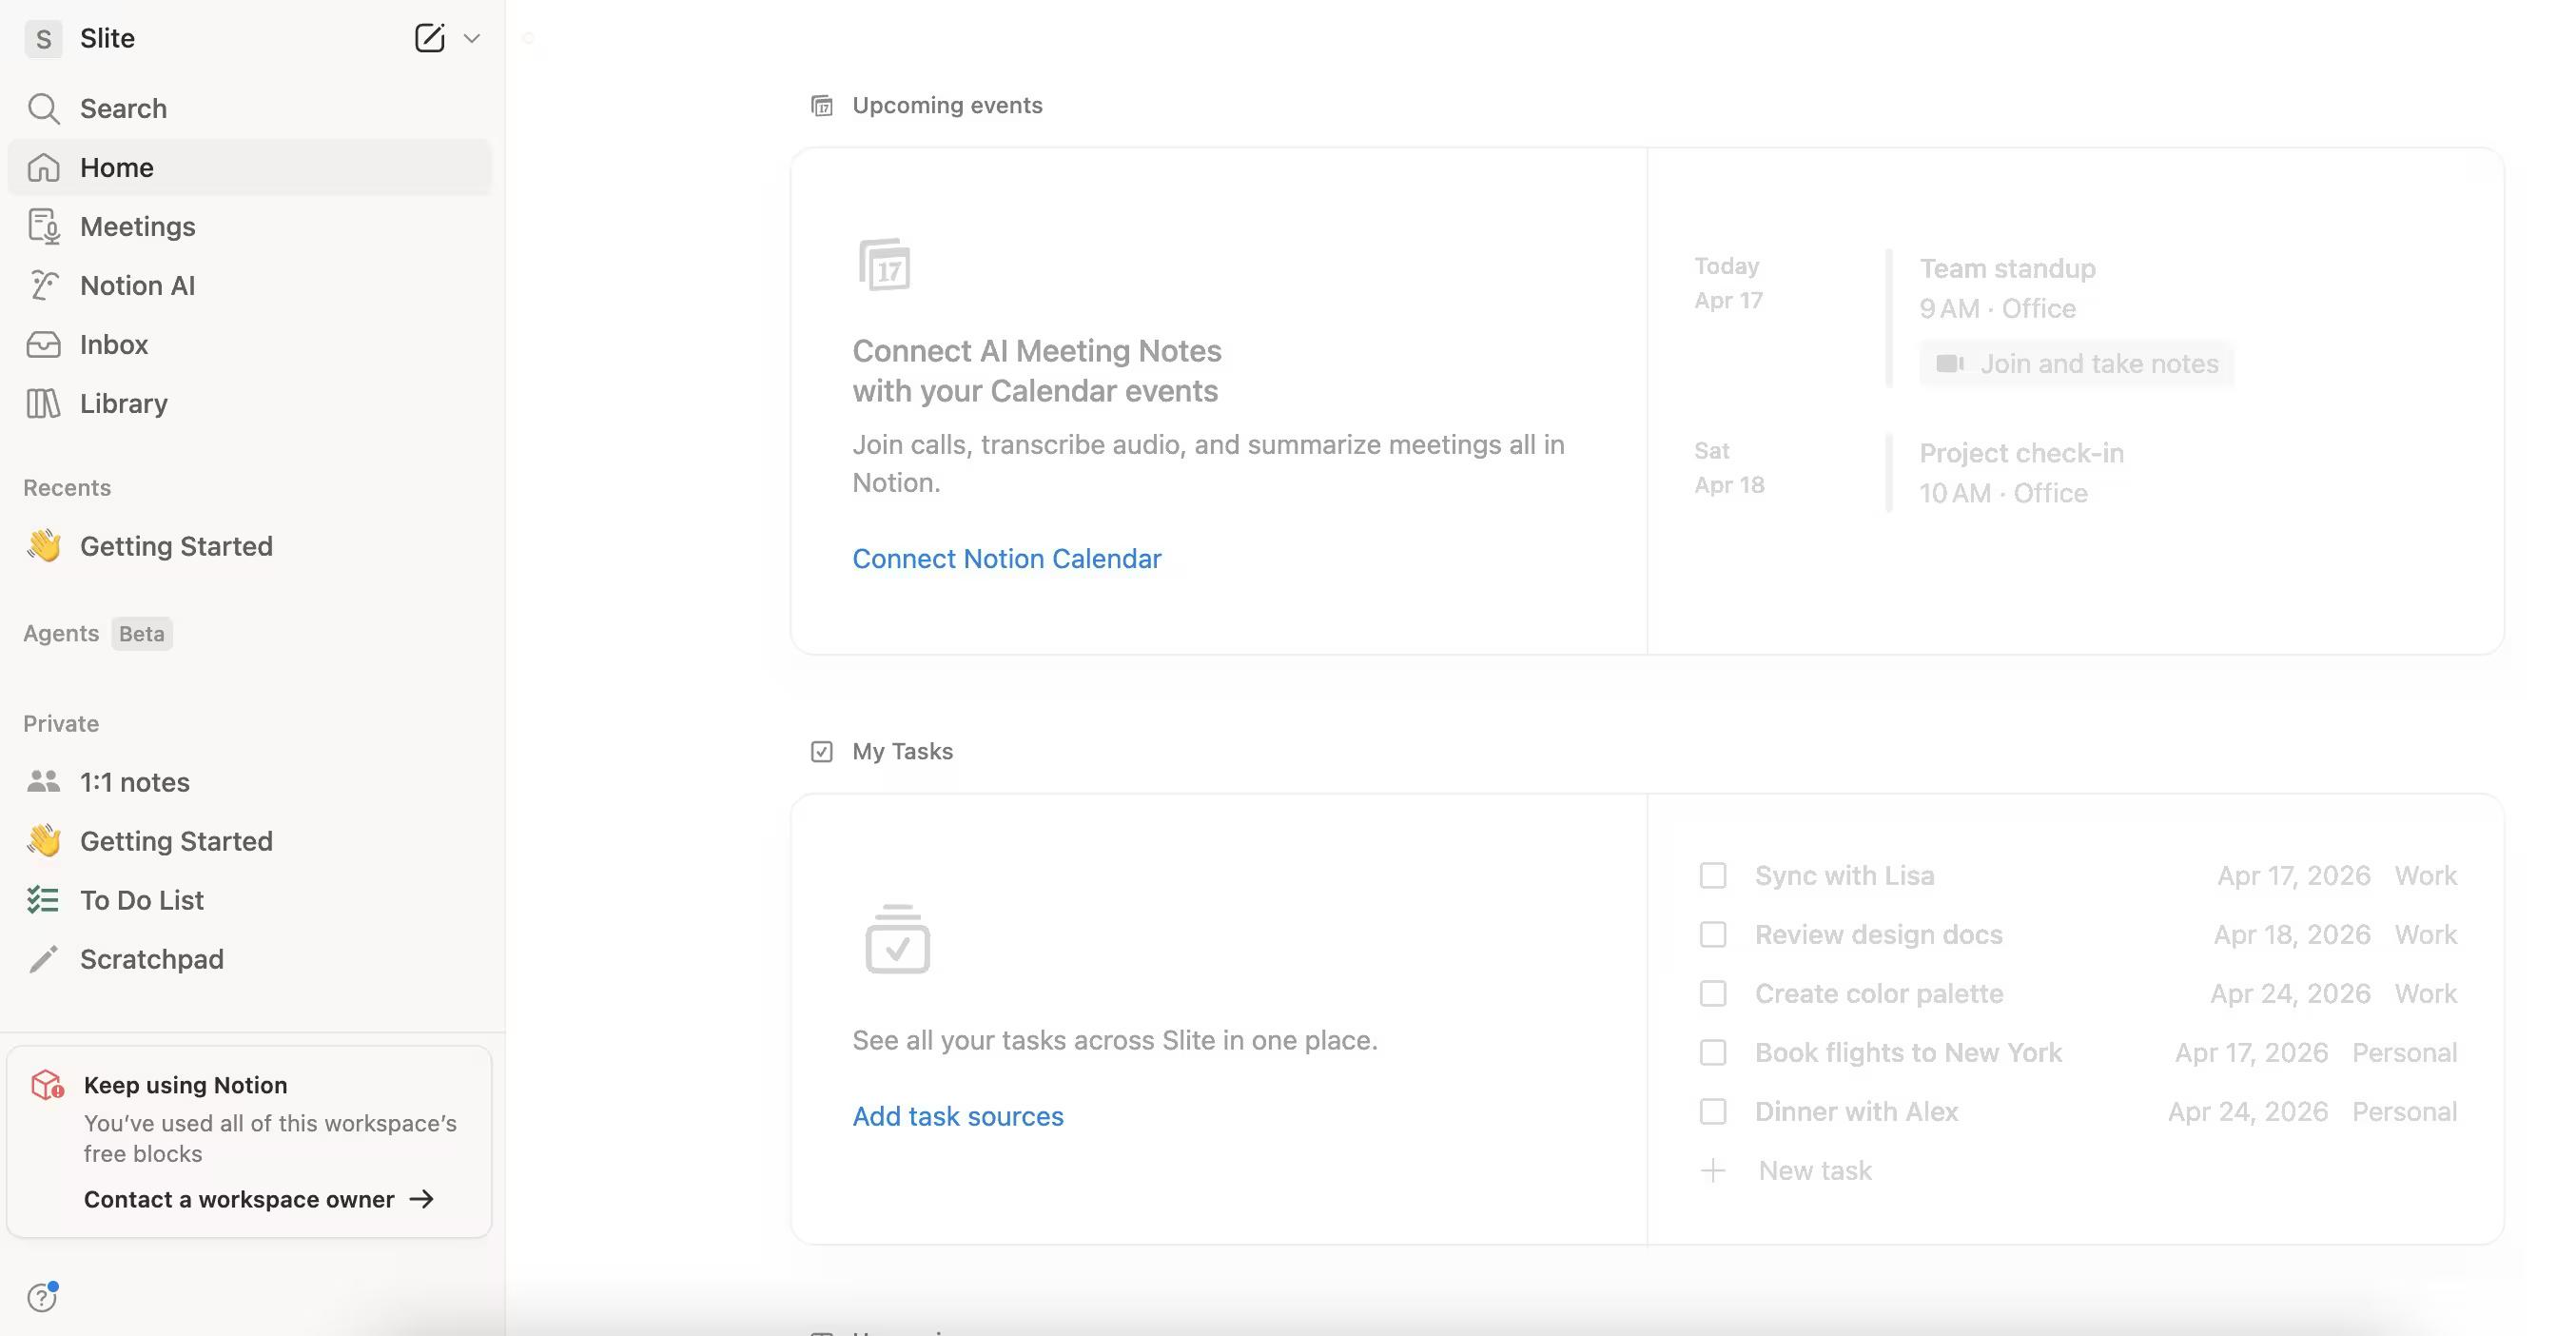Image resolution: width=2576 pixels, height=1336 pixels.
Task: Open the help question mark icon
Action: pyautogui.click(x=42, y=1297)
